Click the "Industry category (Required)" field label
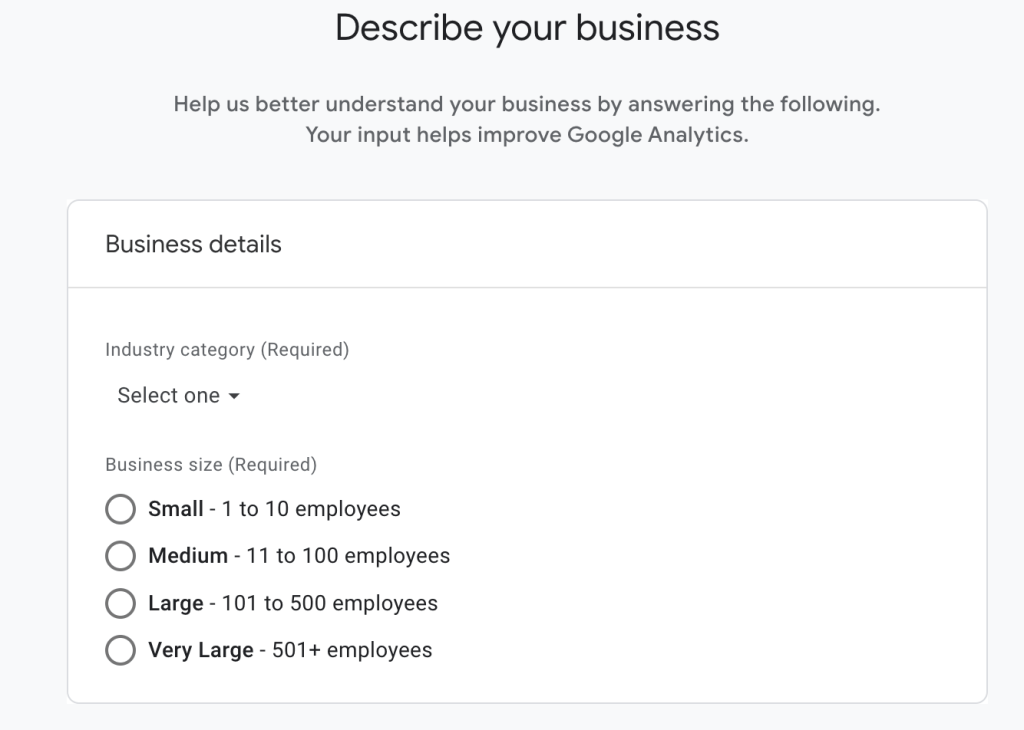The width and height of the screenshot is (1024, 730). pyautogui.click(x=227, y=350)
